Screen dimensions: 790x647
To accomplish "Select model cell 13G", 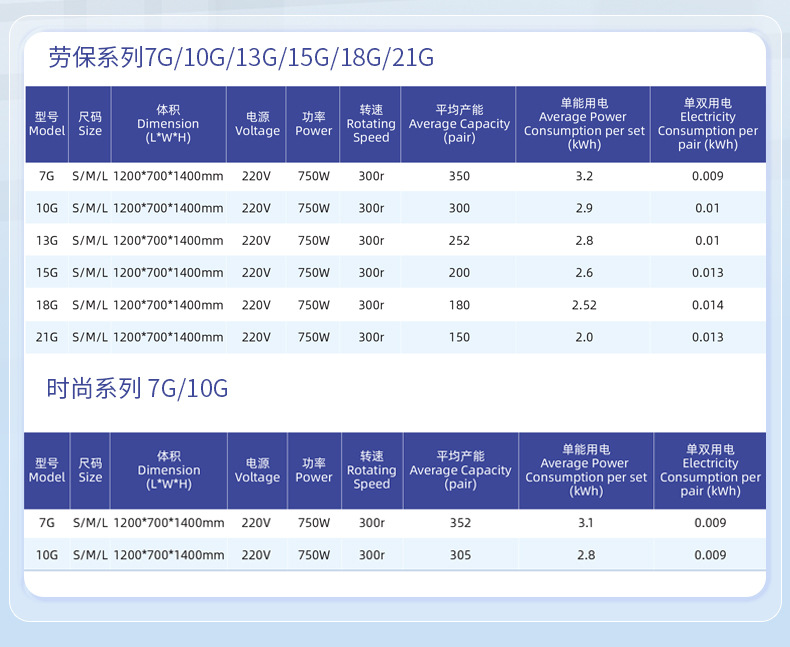I will (47, 241).
